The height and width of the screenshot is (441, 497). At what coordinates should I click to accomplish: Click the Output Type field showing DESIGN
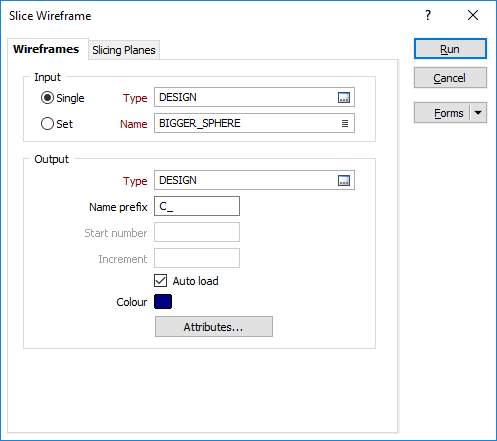pyautogui.click(x=254, y=180)
